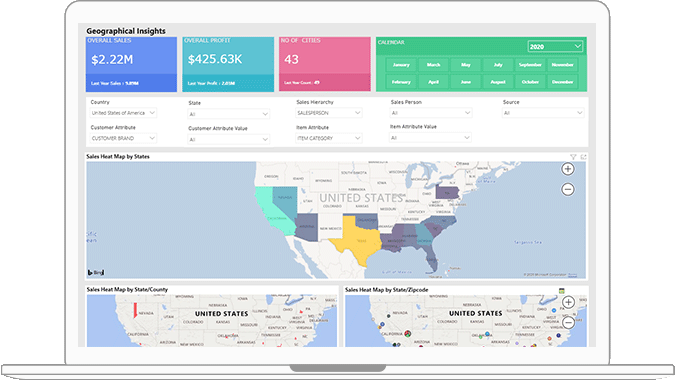Open focus mode icon above States heat map
Image resolution: width=675 pixels, height=380 pixels.
tap(583, 157)
